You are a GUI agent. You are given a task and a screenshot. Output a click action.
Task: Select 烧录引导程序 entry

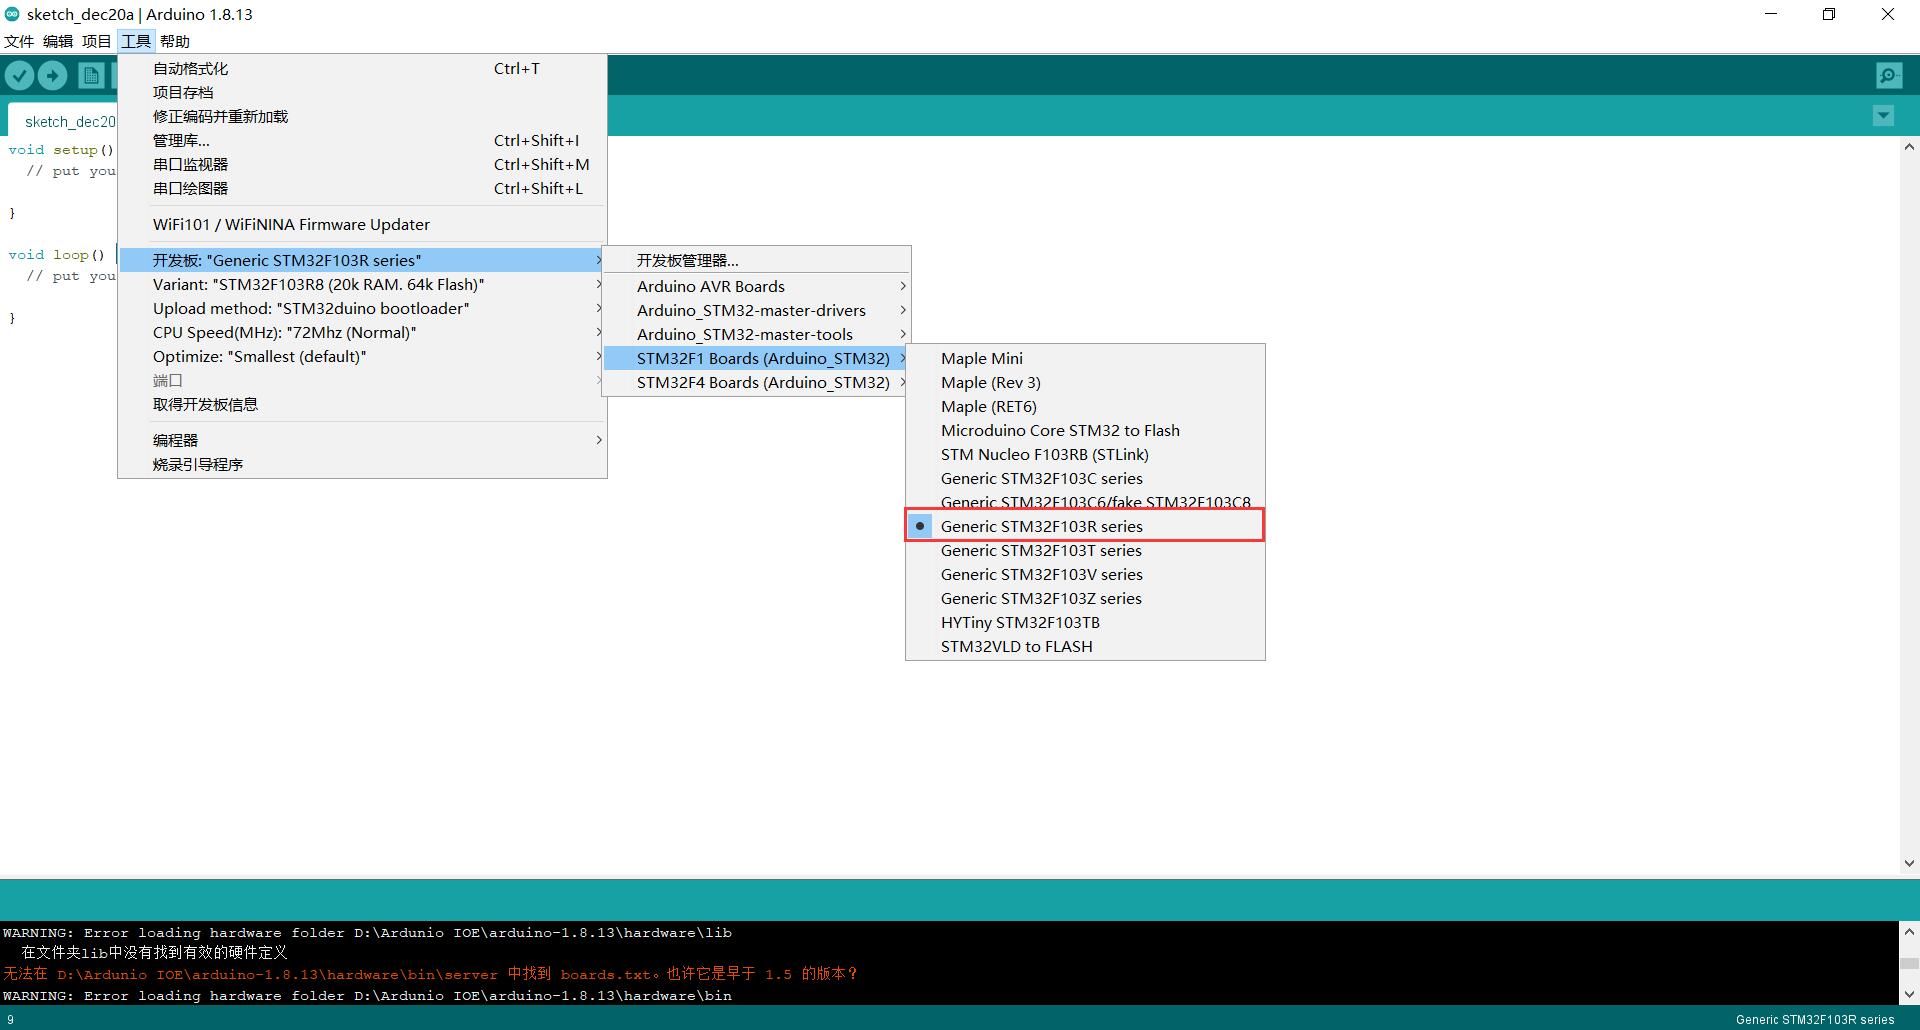362,464
